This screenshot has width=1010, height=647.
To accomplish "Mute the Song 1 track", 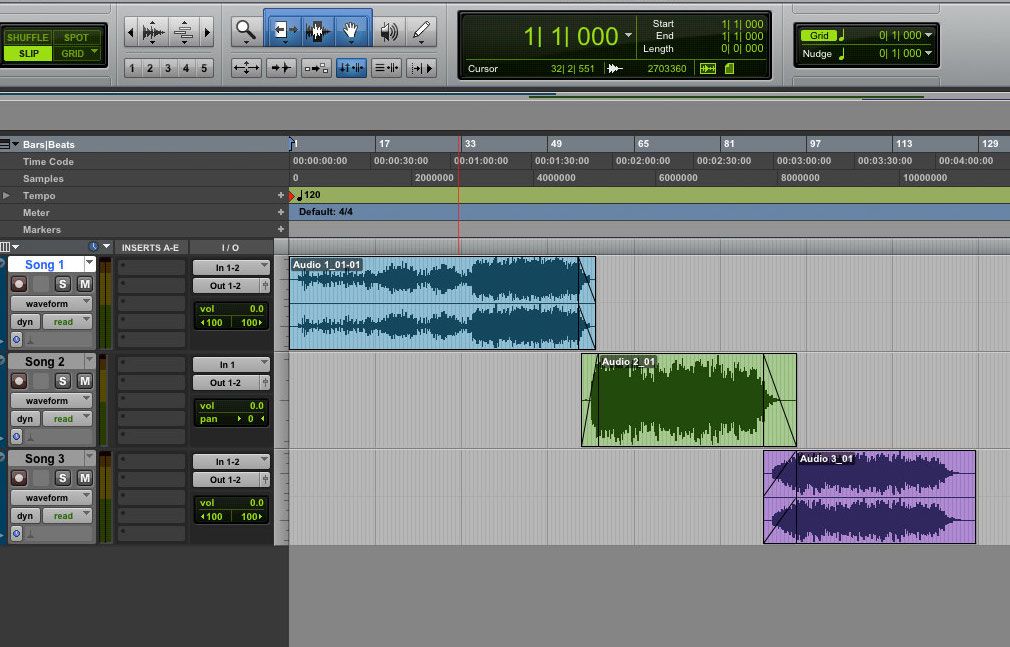I will [84, 284].
